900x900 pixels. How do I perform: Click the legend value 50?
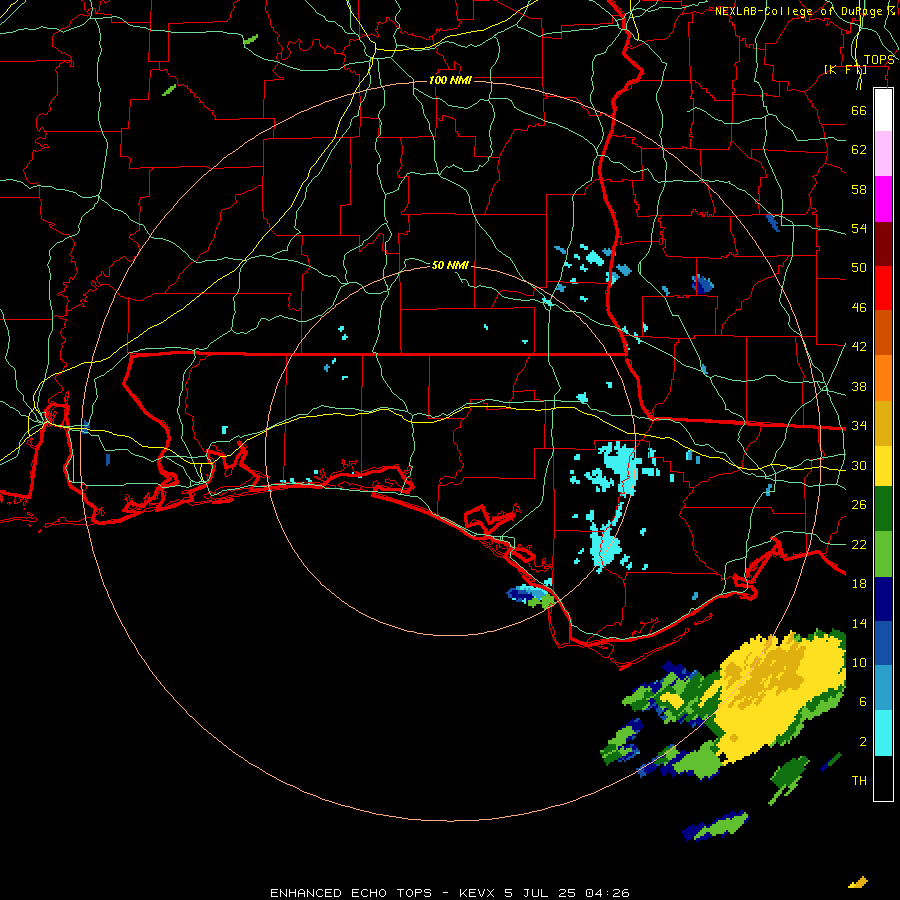(859, 267)
